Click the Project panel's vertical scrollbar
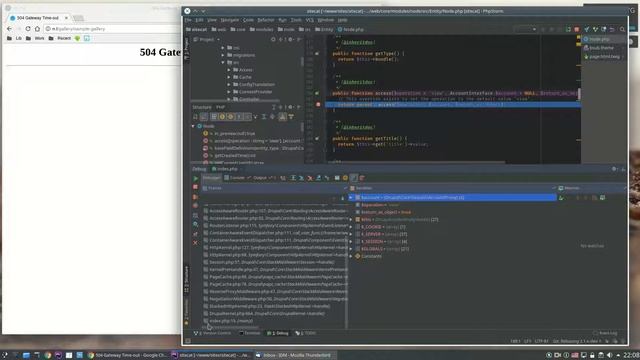The height and width of the screenshot is (360, 640). pyautogui.click(x=302, y=61)
